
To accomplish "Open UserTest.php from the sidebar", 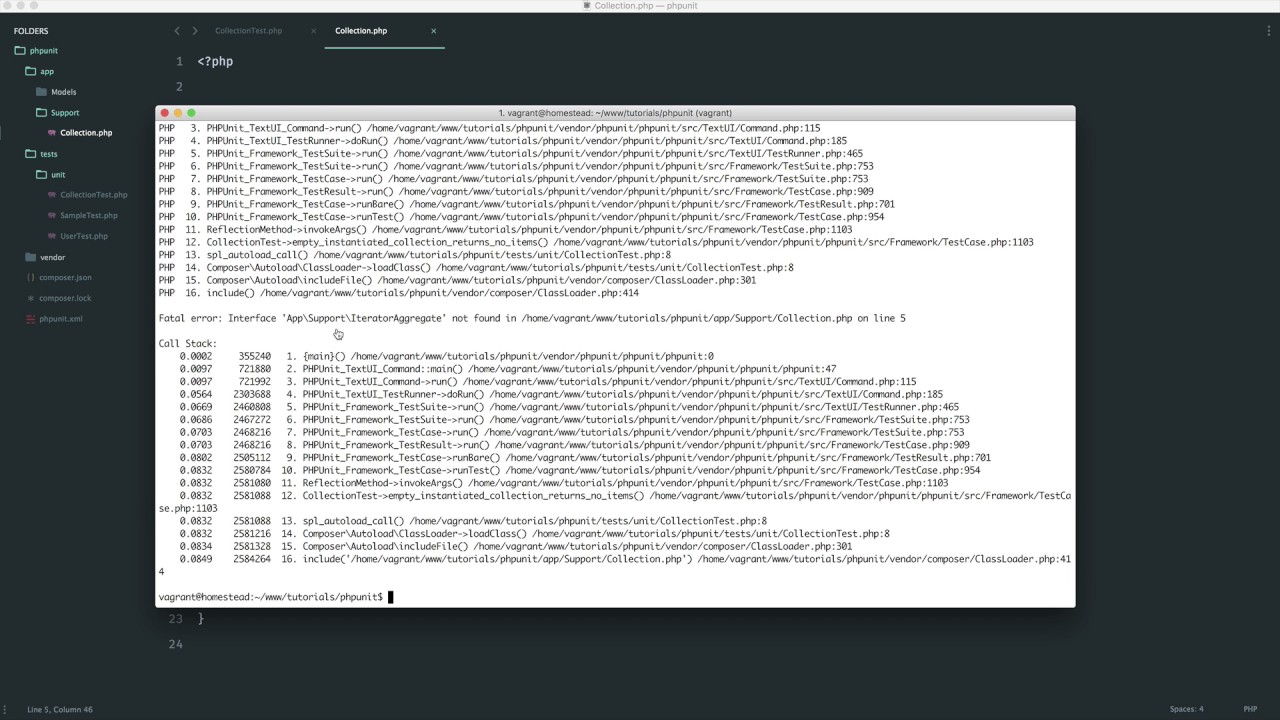I will tap(84, 236).
